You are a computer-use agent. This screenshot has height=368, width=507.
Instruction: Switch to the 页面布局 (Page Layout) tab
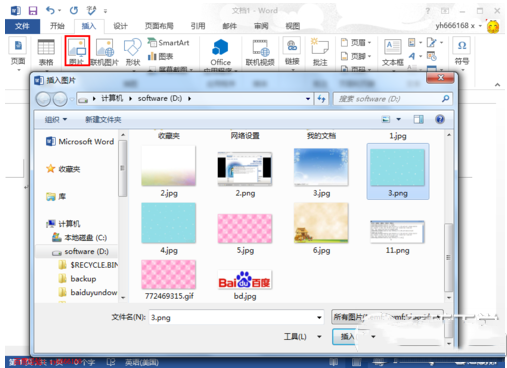pyautogui.click(x=159, y=26)
